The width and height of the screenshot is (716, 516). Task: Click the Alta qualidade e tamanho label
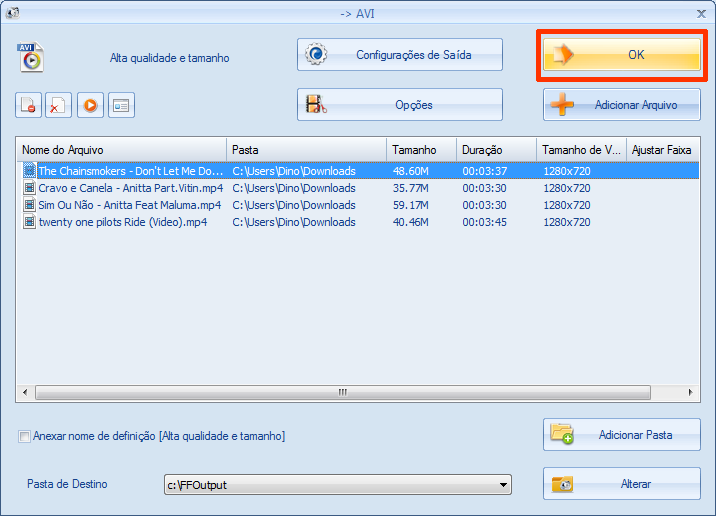pyautogui.click(x=169, y=58)
